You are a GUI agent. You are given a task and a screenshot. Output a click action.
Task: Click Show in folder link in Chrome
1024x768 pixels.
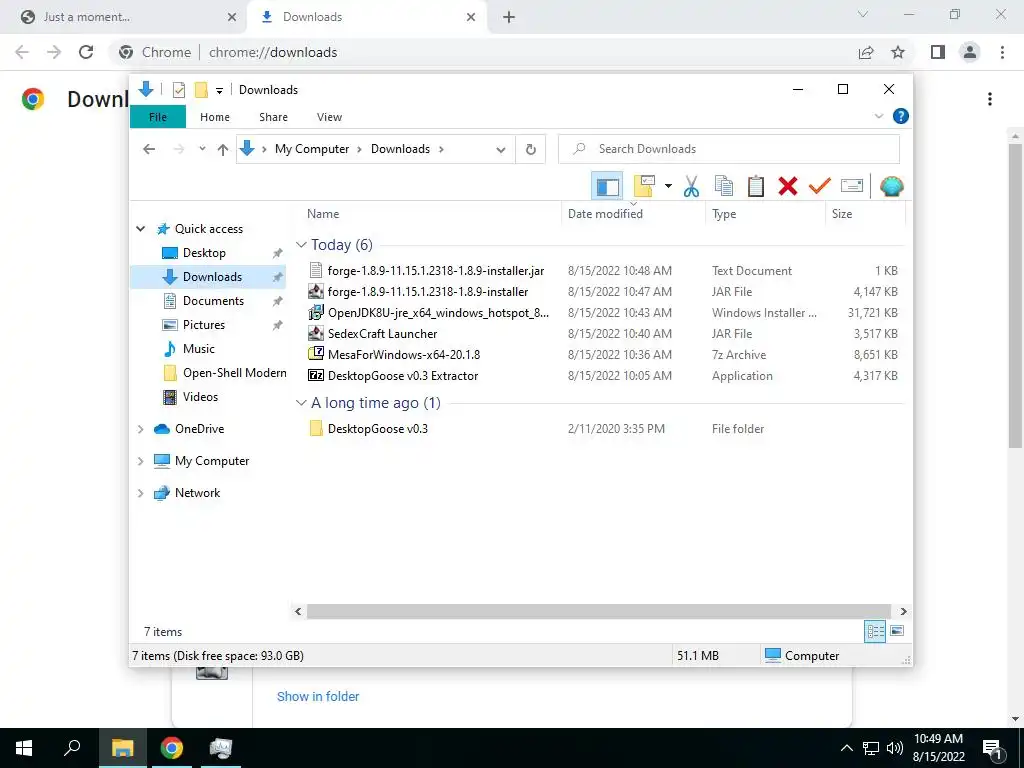point(318,697)
